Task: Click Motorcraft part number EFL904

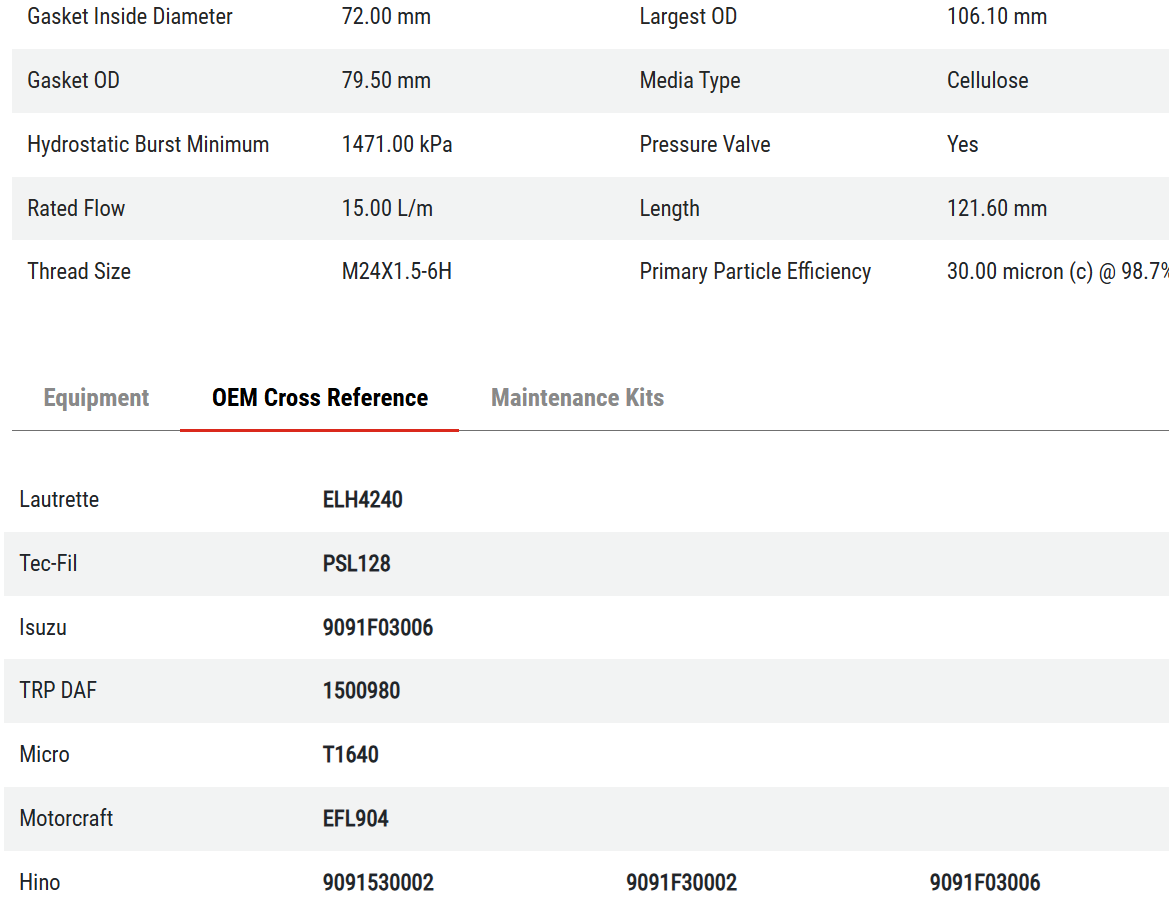Action: (x=355, y=819)
